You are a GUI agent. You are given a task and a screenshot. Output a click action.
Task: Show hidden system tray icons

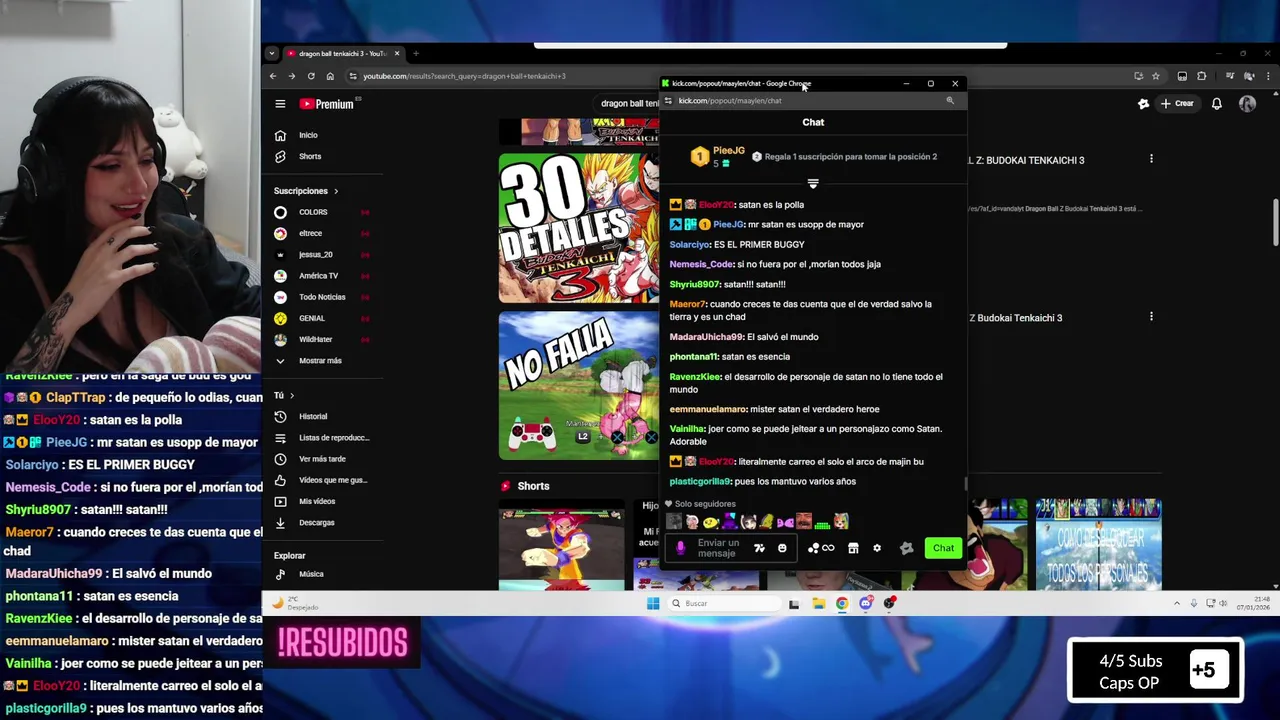point(1176,603)
